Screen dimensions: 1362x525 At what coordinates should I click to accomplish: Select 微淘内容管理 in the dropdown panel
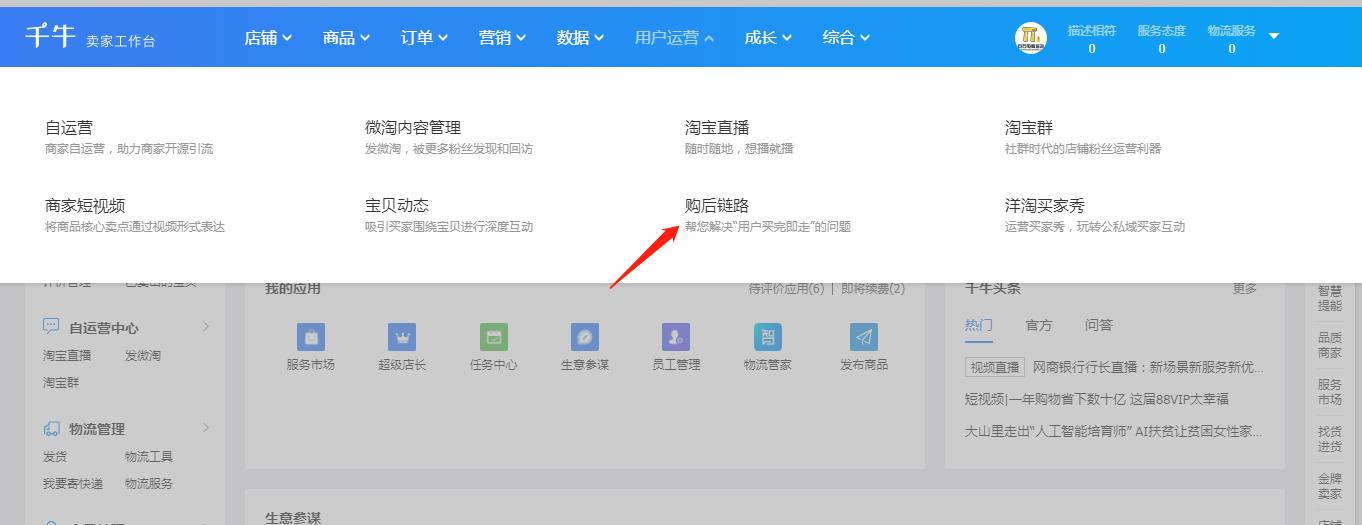click(413, 128)
